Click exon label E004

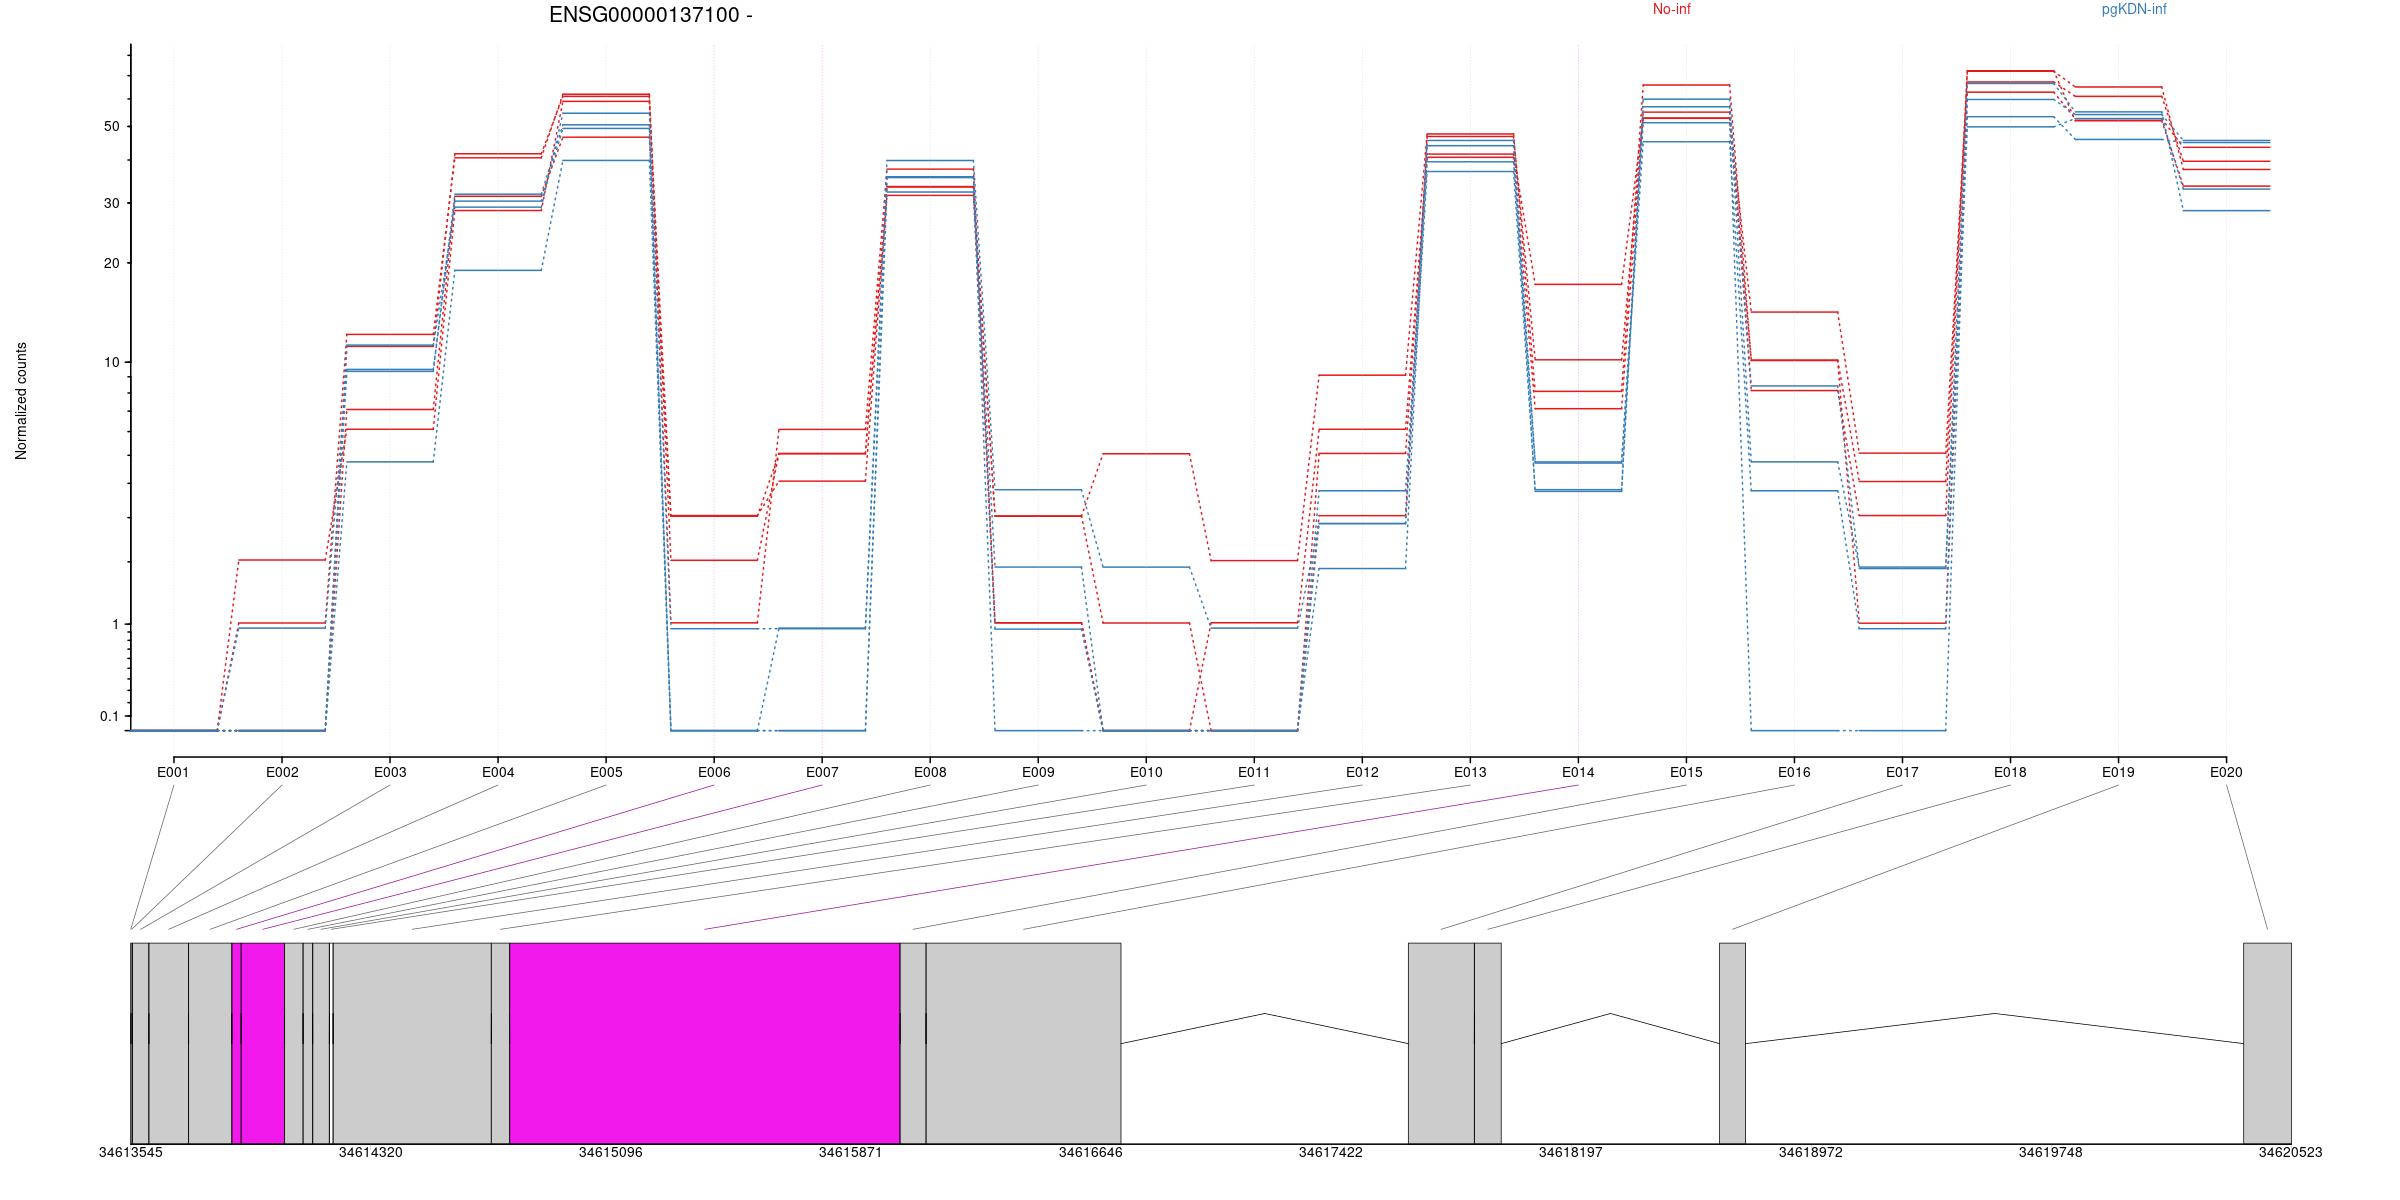(x=498, y=772)
